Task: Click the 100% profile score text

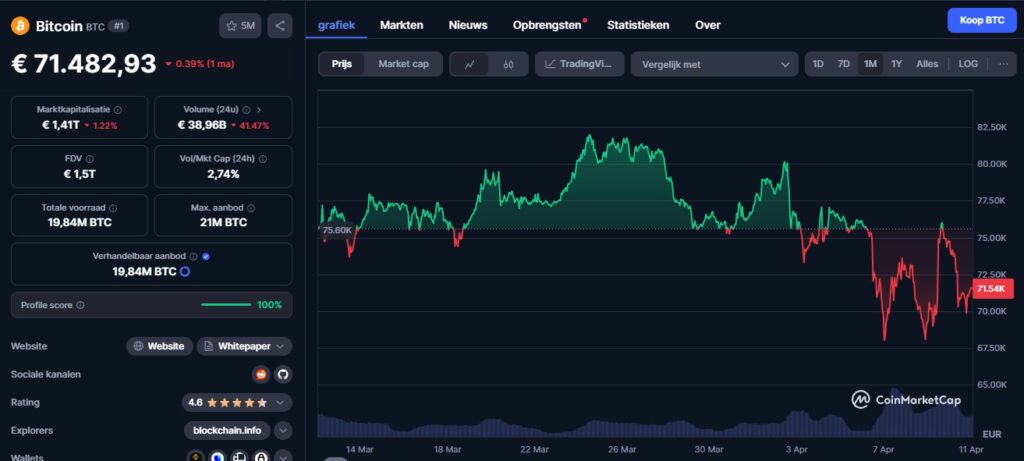Action: (270, 305)
